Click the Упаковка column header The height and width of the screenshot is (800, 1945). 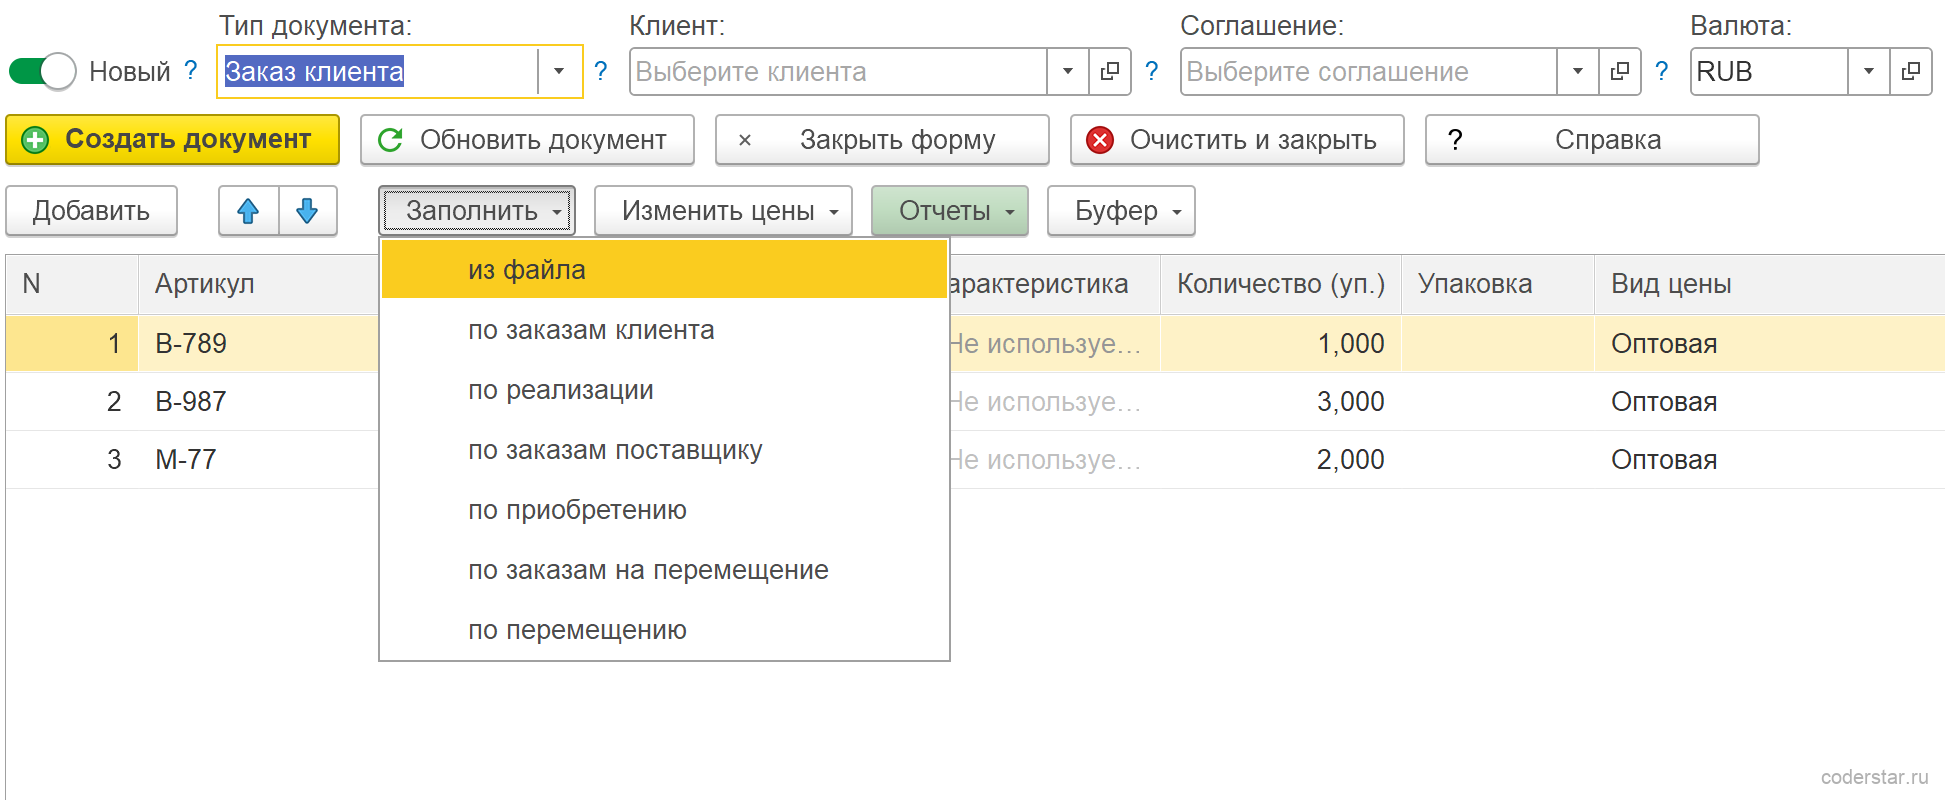[1498, 284]
